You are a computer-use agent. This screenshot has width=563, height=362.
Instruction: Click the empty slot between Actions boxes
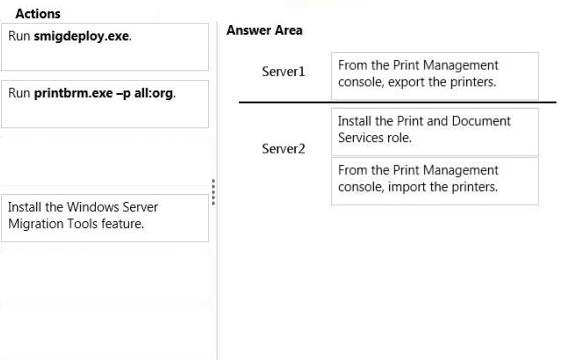(x=105, y=161)
